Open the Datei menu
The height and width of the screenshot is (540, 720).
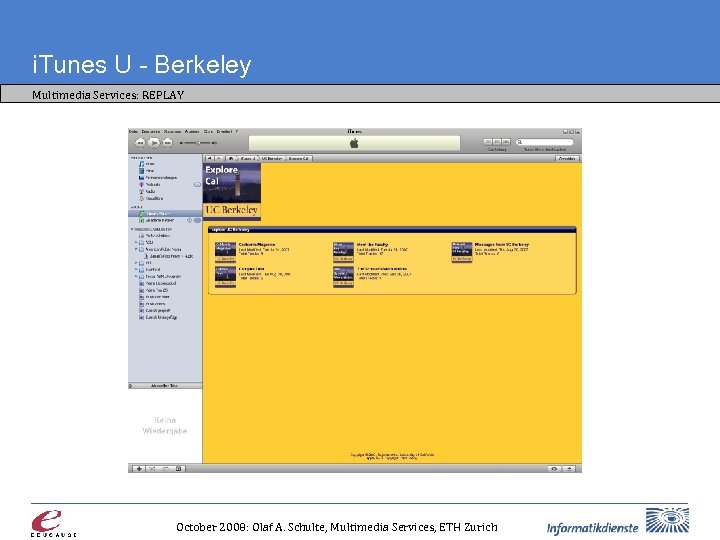[x=133, y=131]
